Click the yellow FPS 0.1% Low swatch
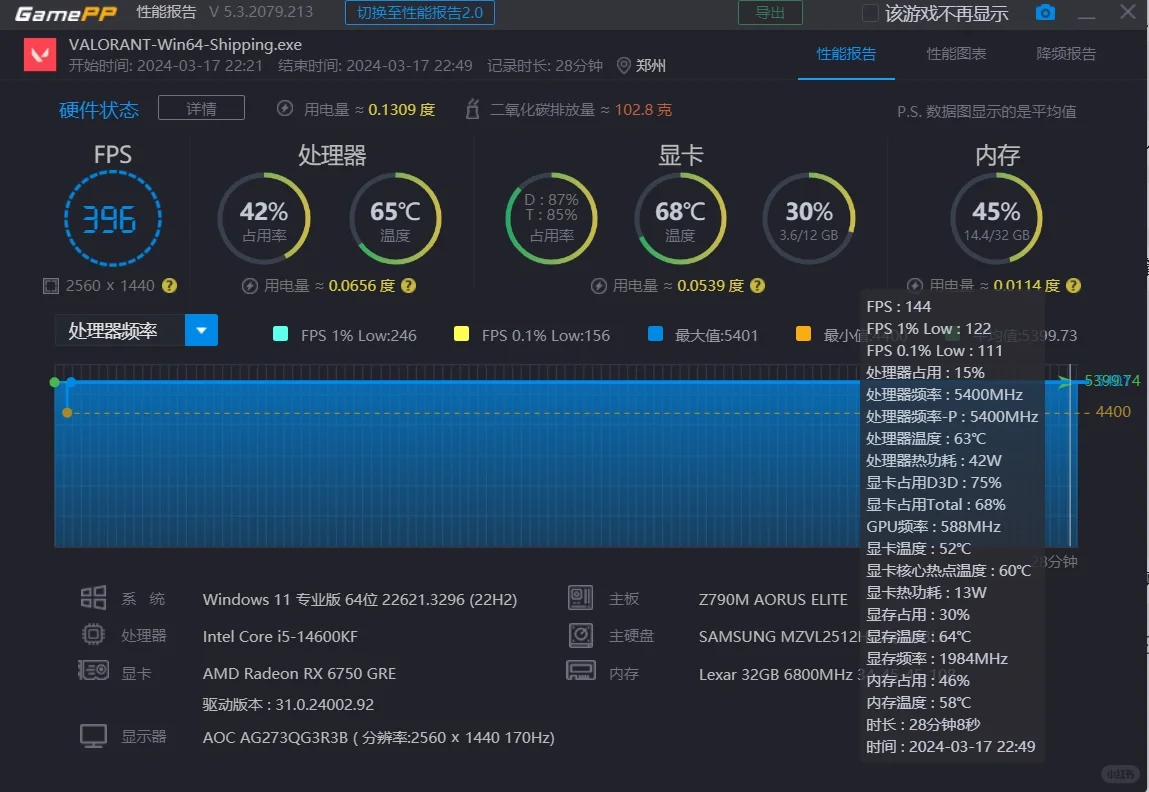Image resolution: width=1149 pixels, height=792 pixels. [461, 334]
